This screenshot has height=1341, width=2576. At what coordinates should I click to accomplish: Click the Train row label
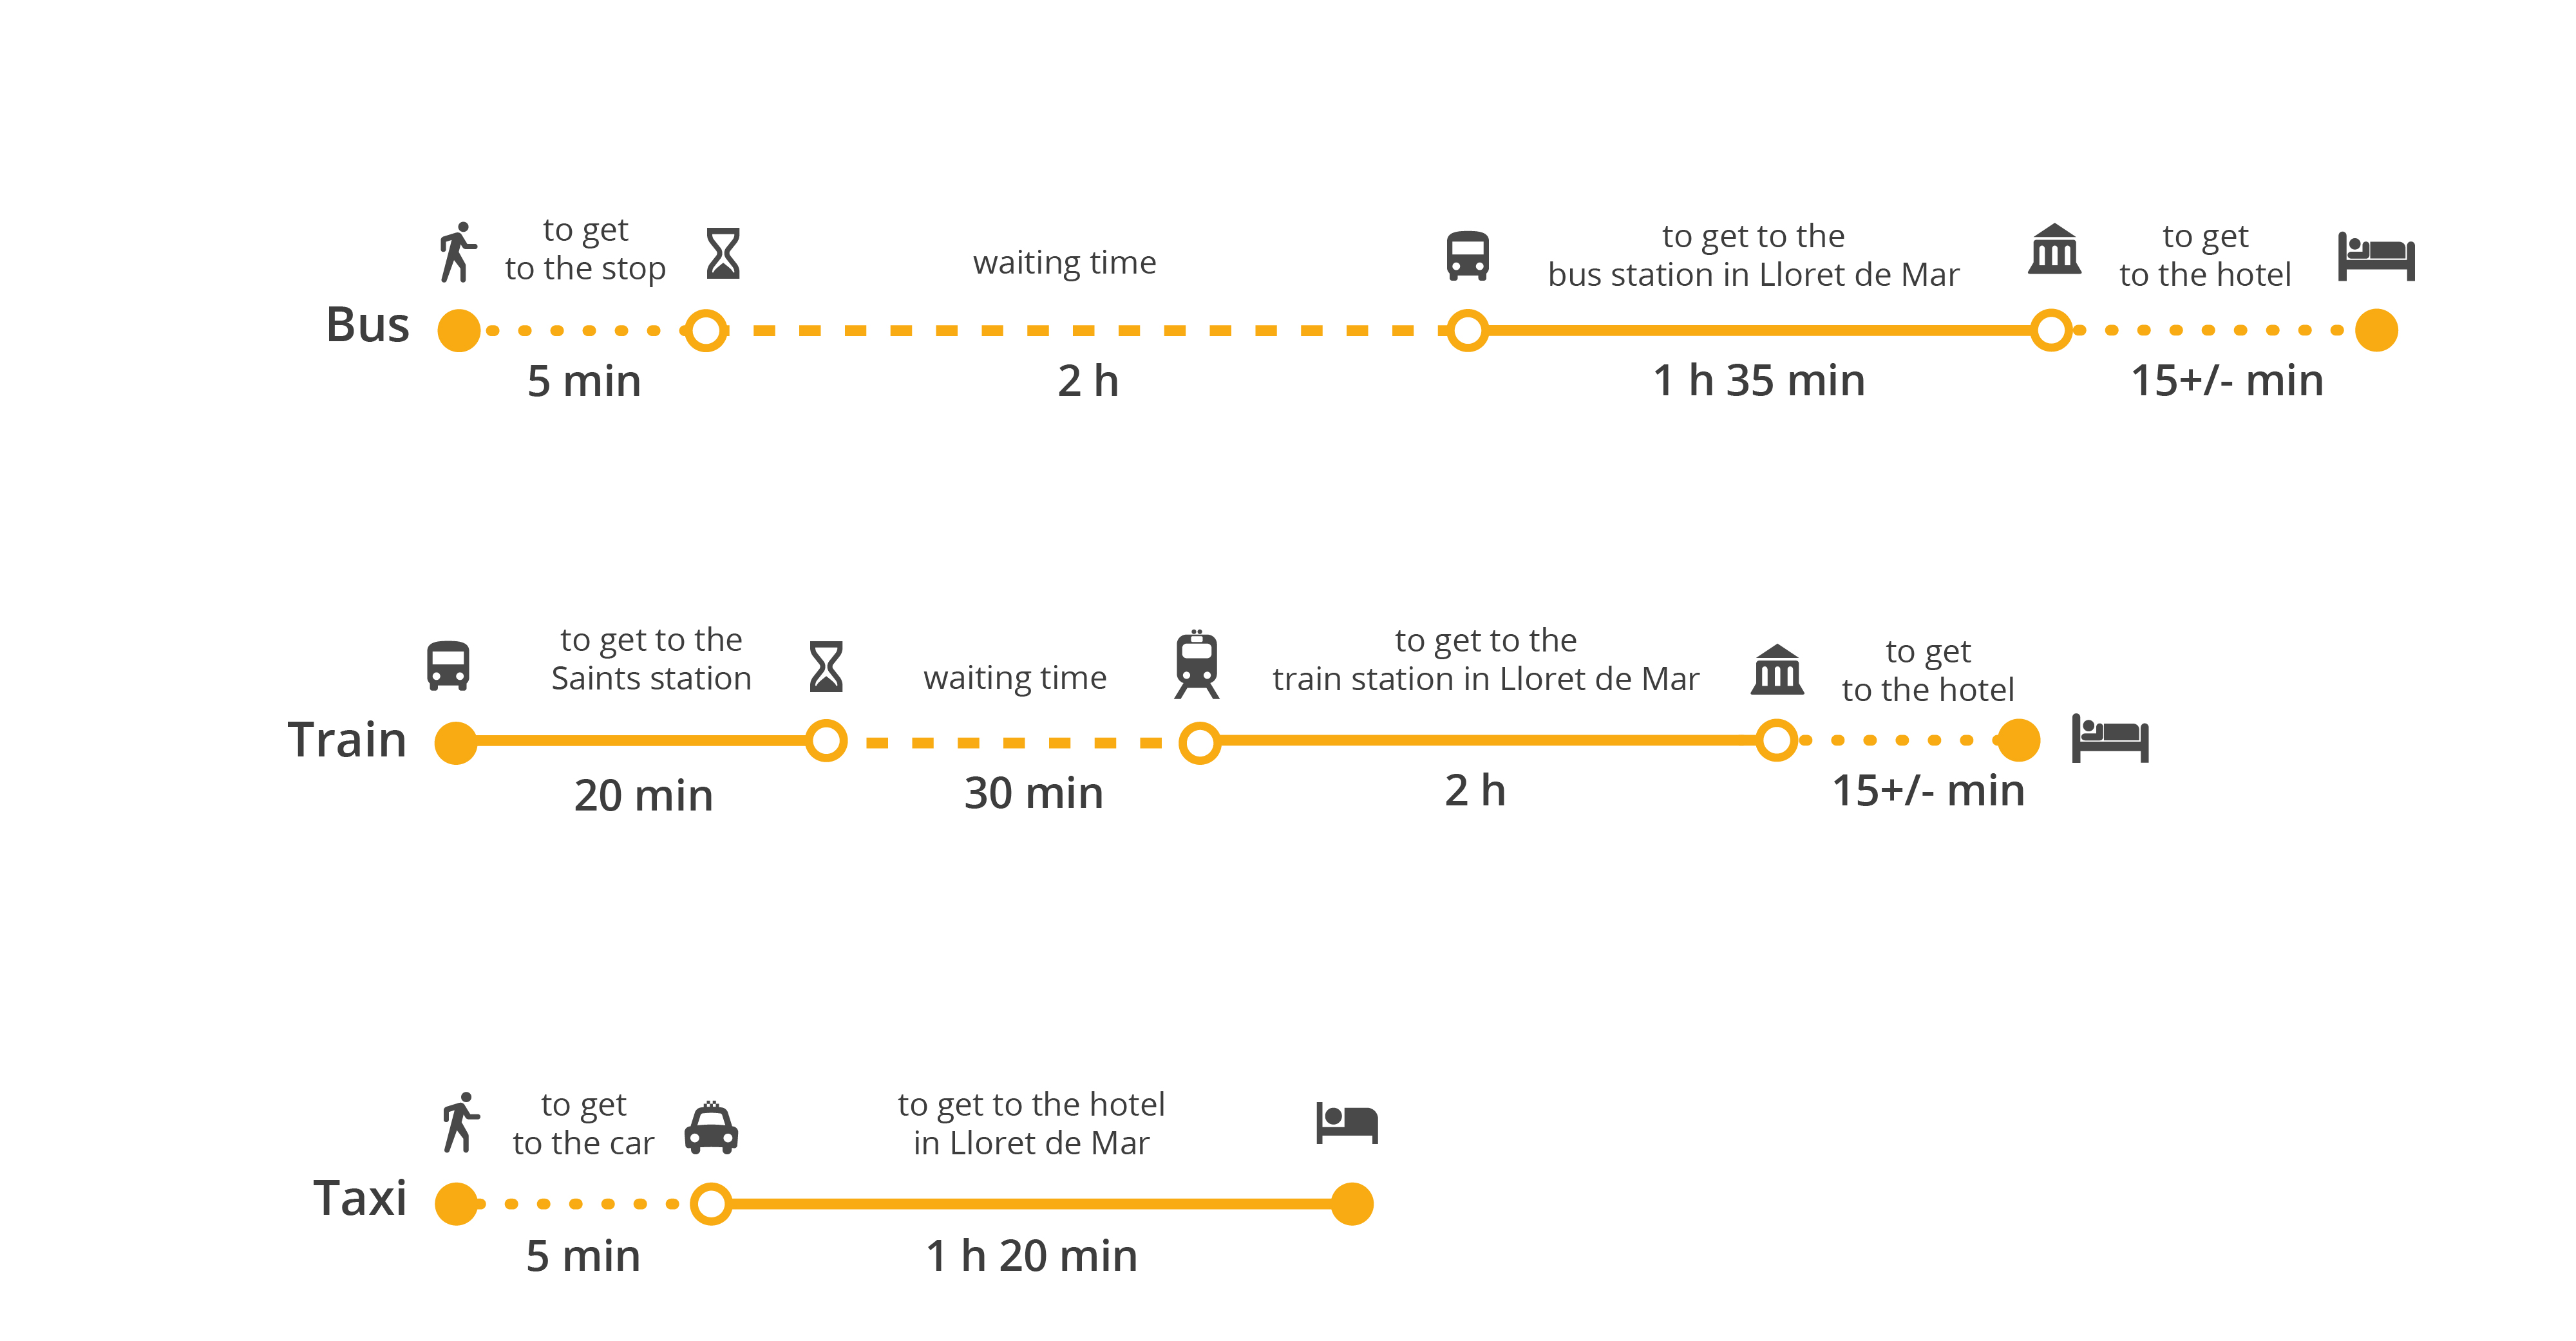point(347,740)
